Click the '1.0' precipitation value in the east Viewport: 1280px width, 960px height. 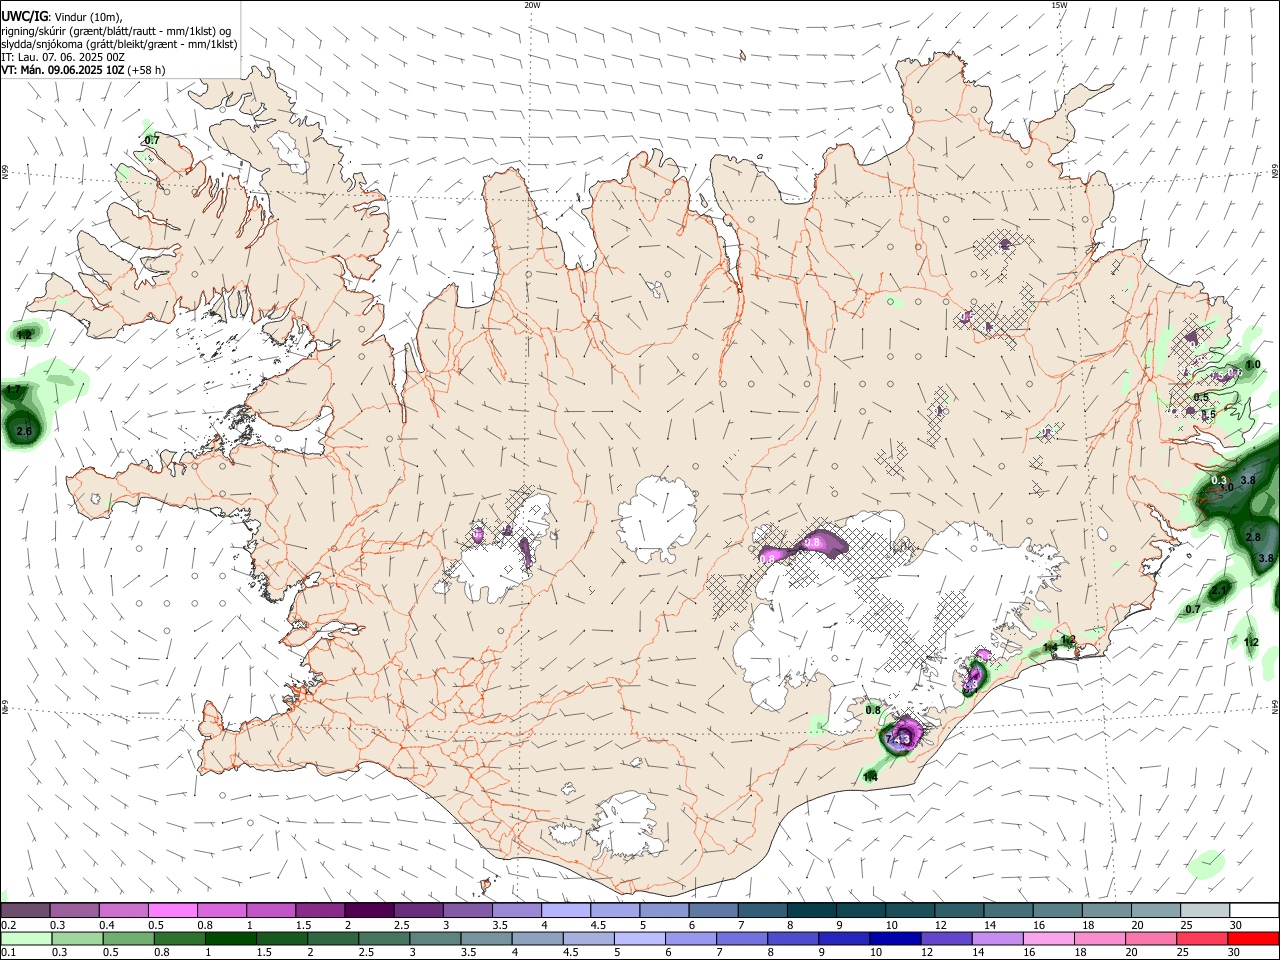tap(1253, 365)
